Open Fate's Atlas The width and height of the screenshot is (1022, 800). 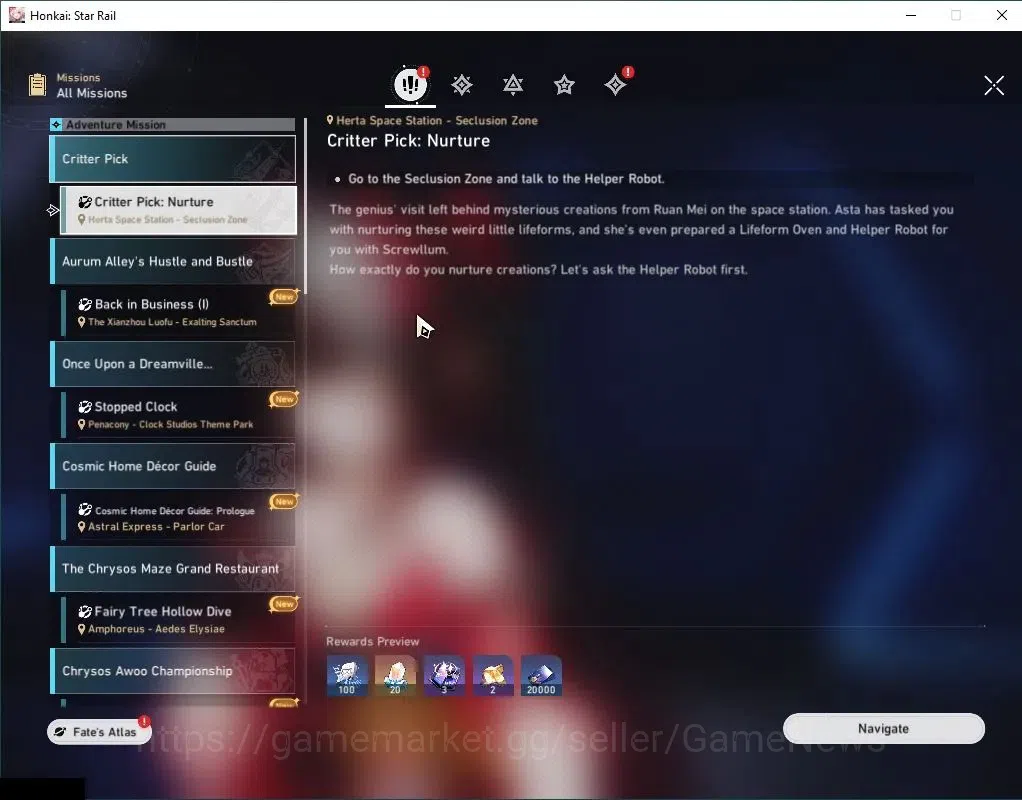99,732
